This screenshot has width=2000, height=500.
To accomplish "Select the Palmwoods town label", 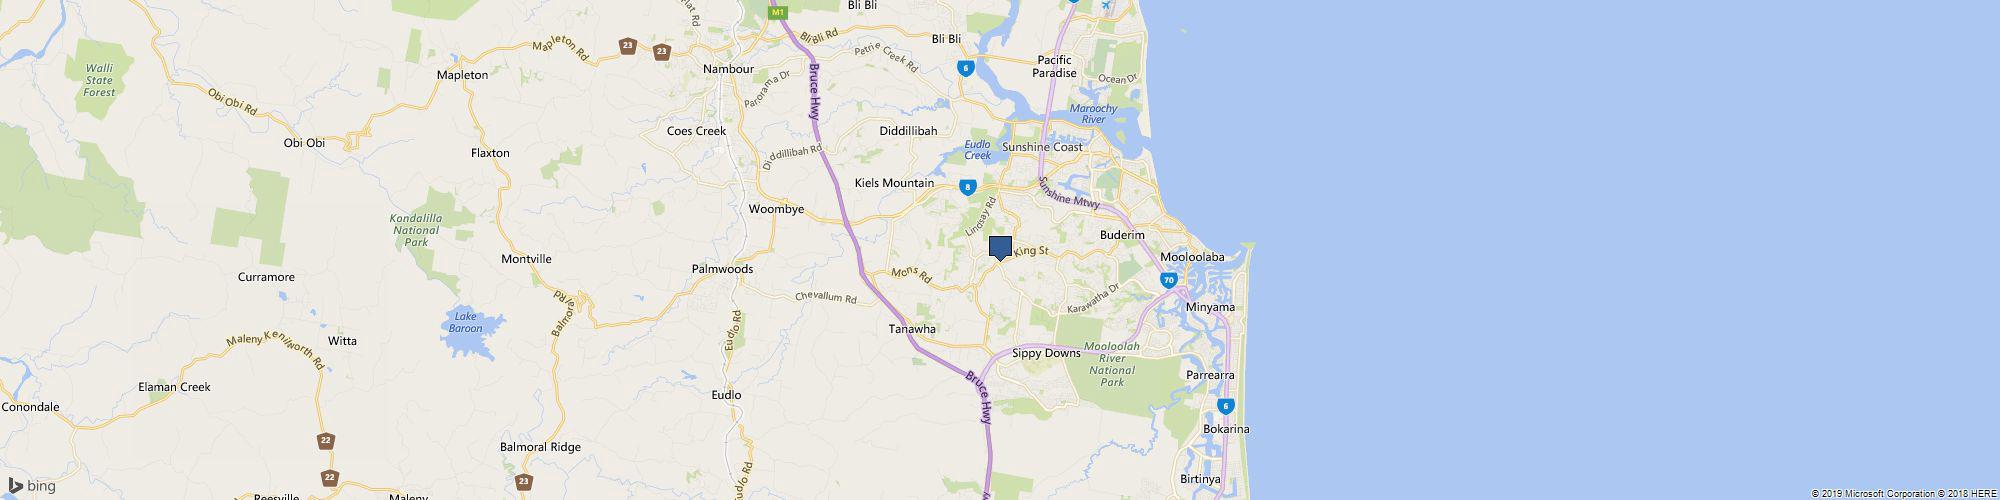I will click(x=723, y=270).
